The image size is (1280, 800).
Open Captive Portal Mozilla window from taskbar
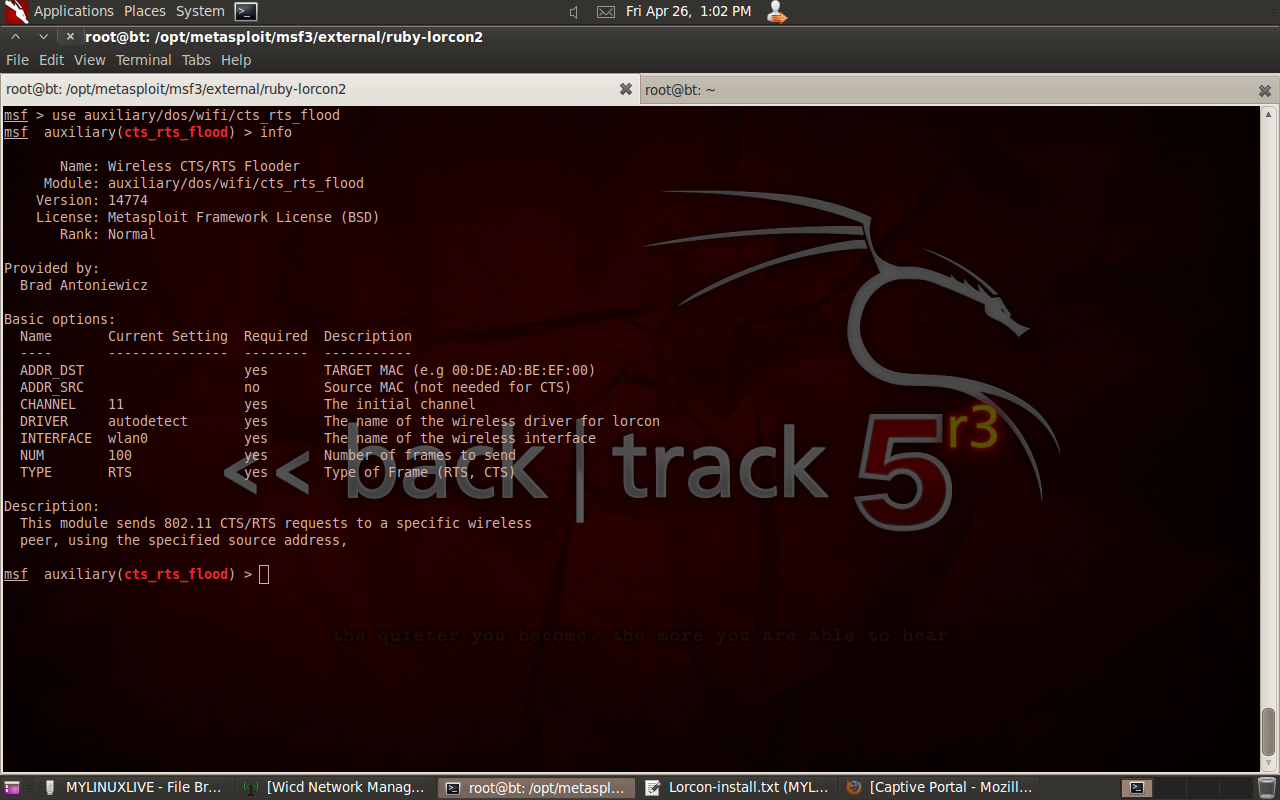click(938, 788)
